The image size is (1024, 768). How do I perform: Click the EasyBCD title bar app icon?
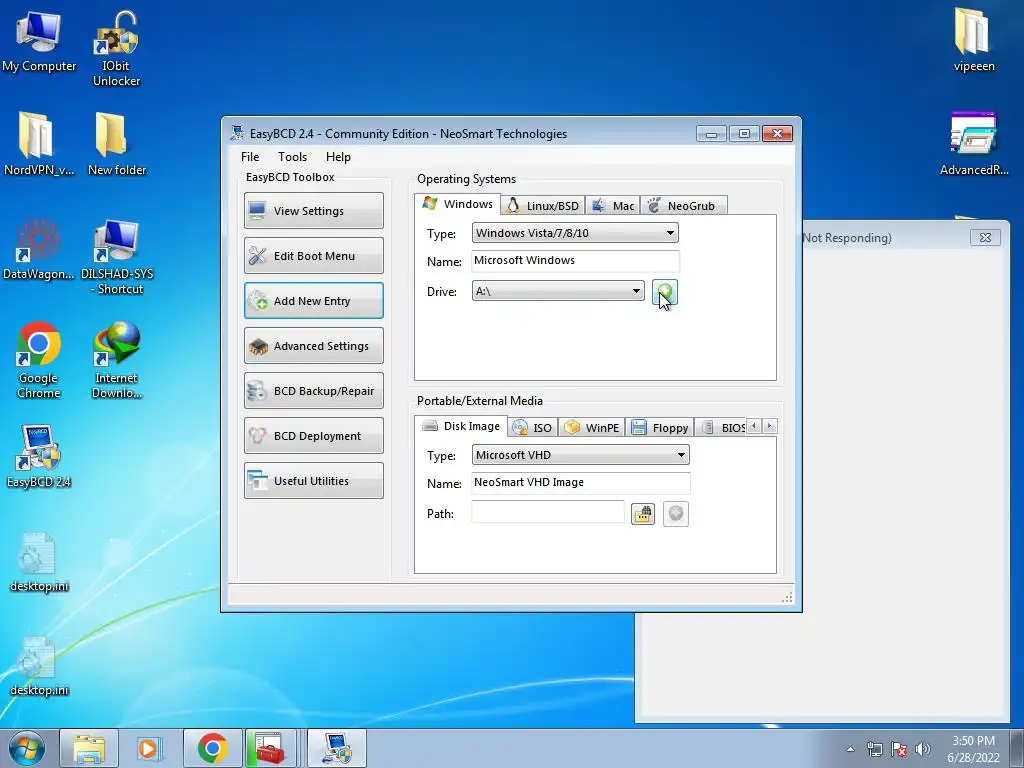click(237, 133)
